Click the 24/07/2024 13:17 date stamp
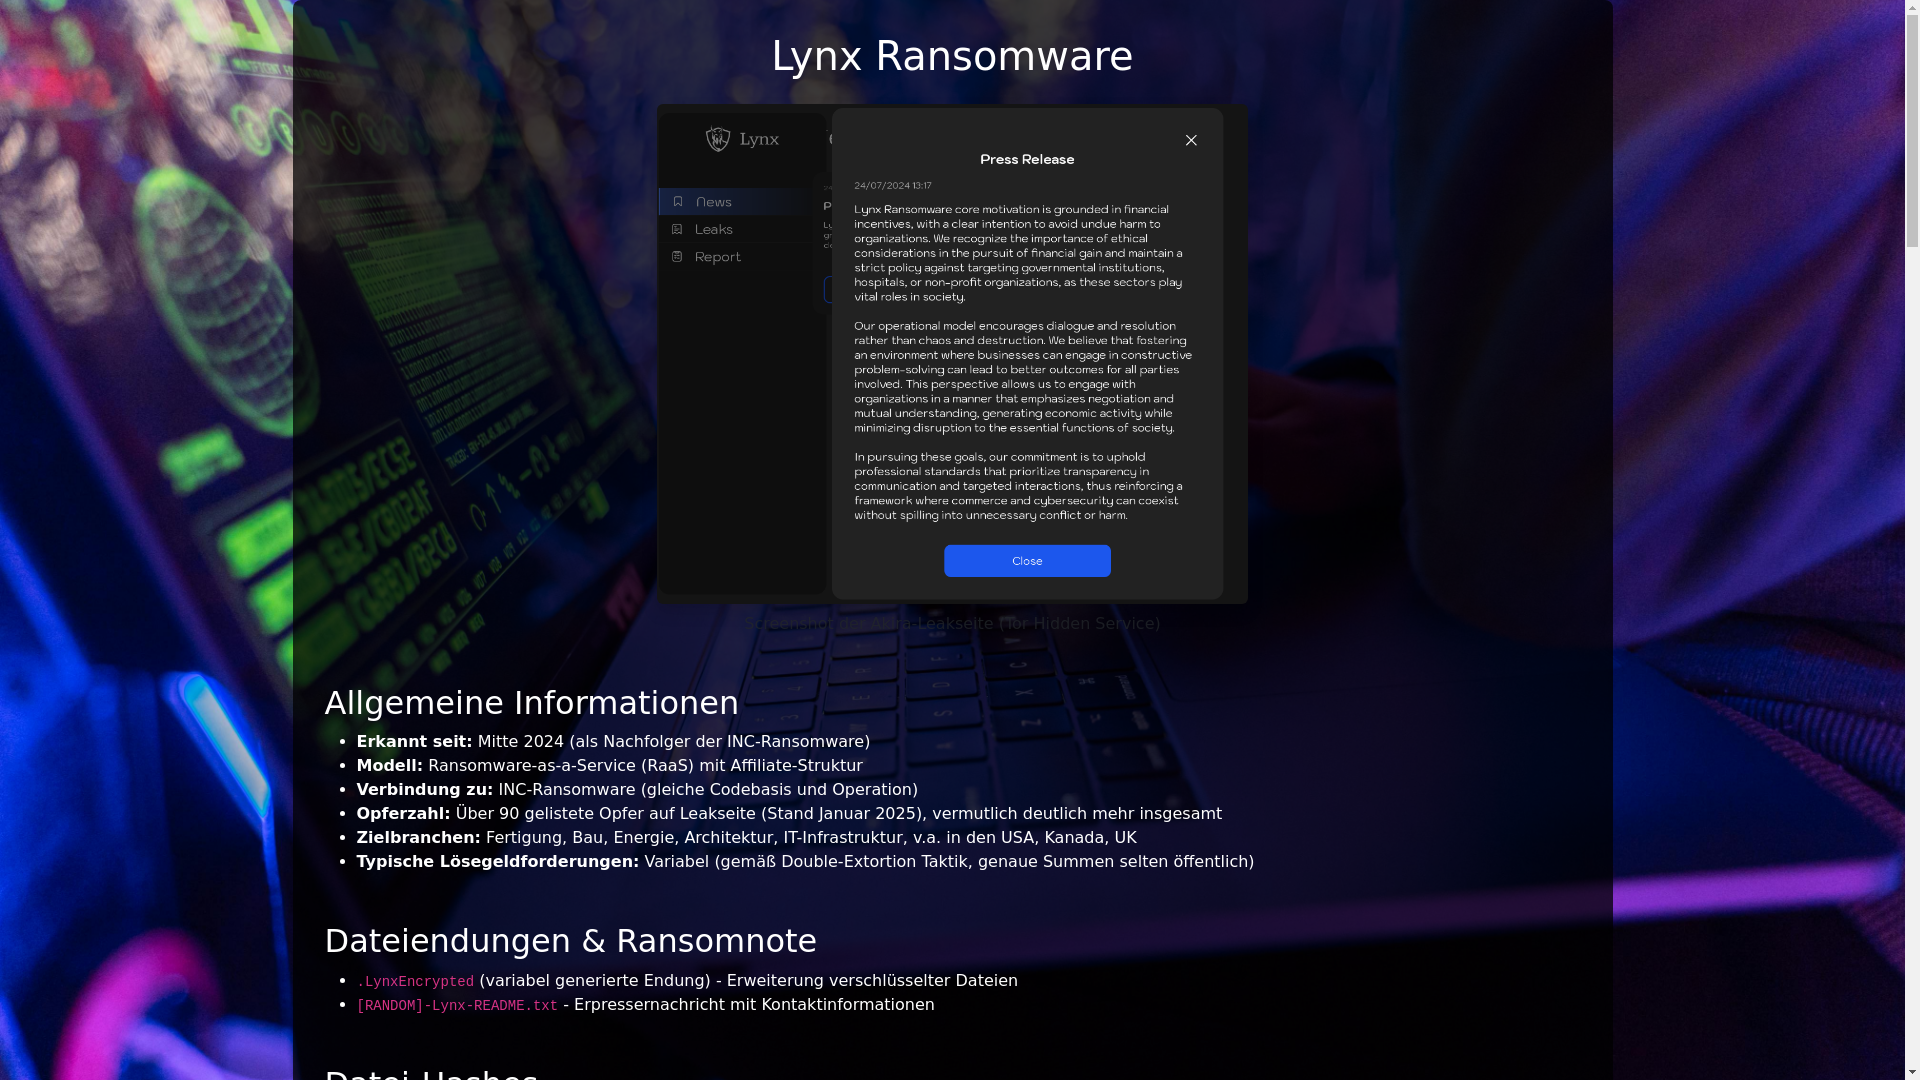 pos(892,186)
